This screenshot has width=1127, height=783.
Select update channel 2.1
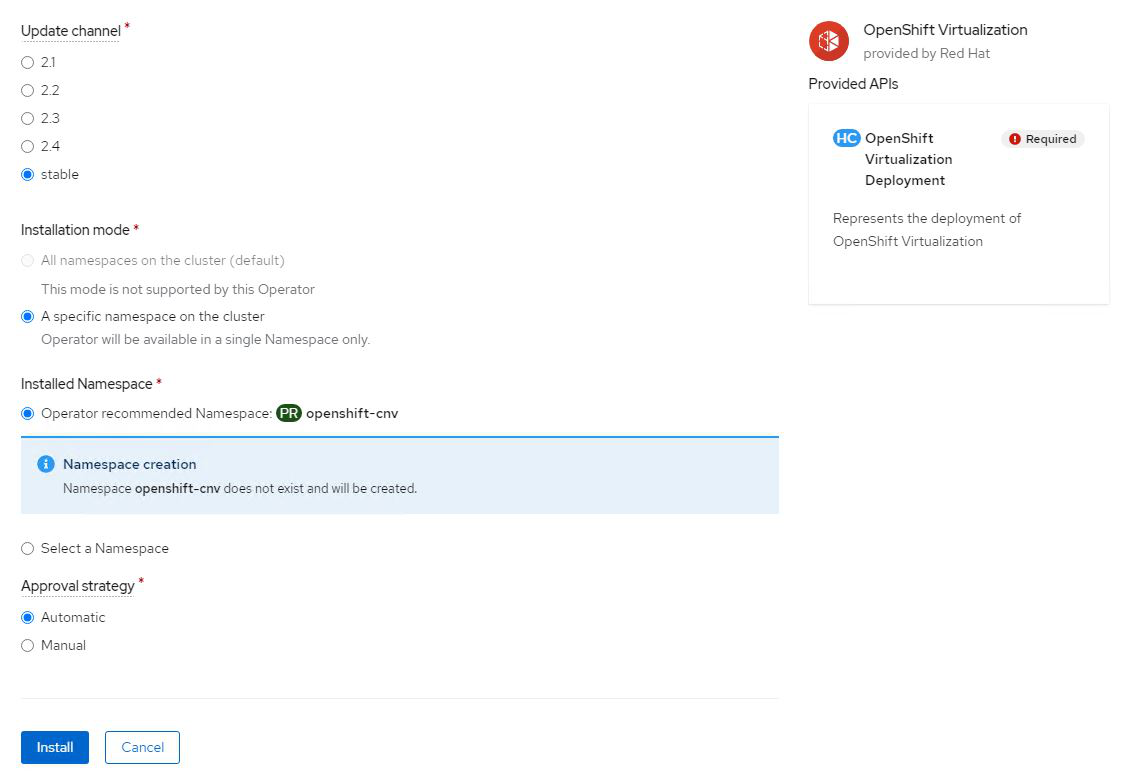tap(28, 62)
